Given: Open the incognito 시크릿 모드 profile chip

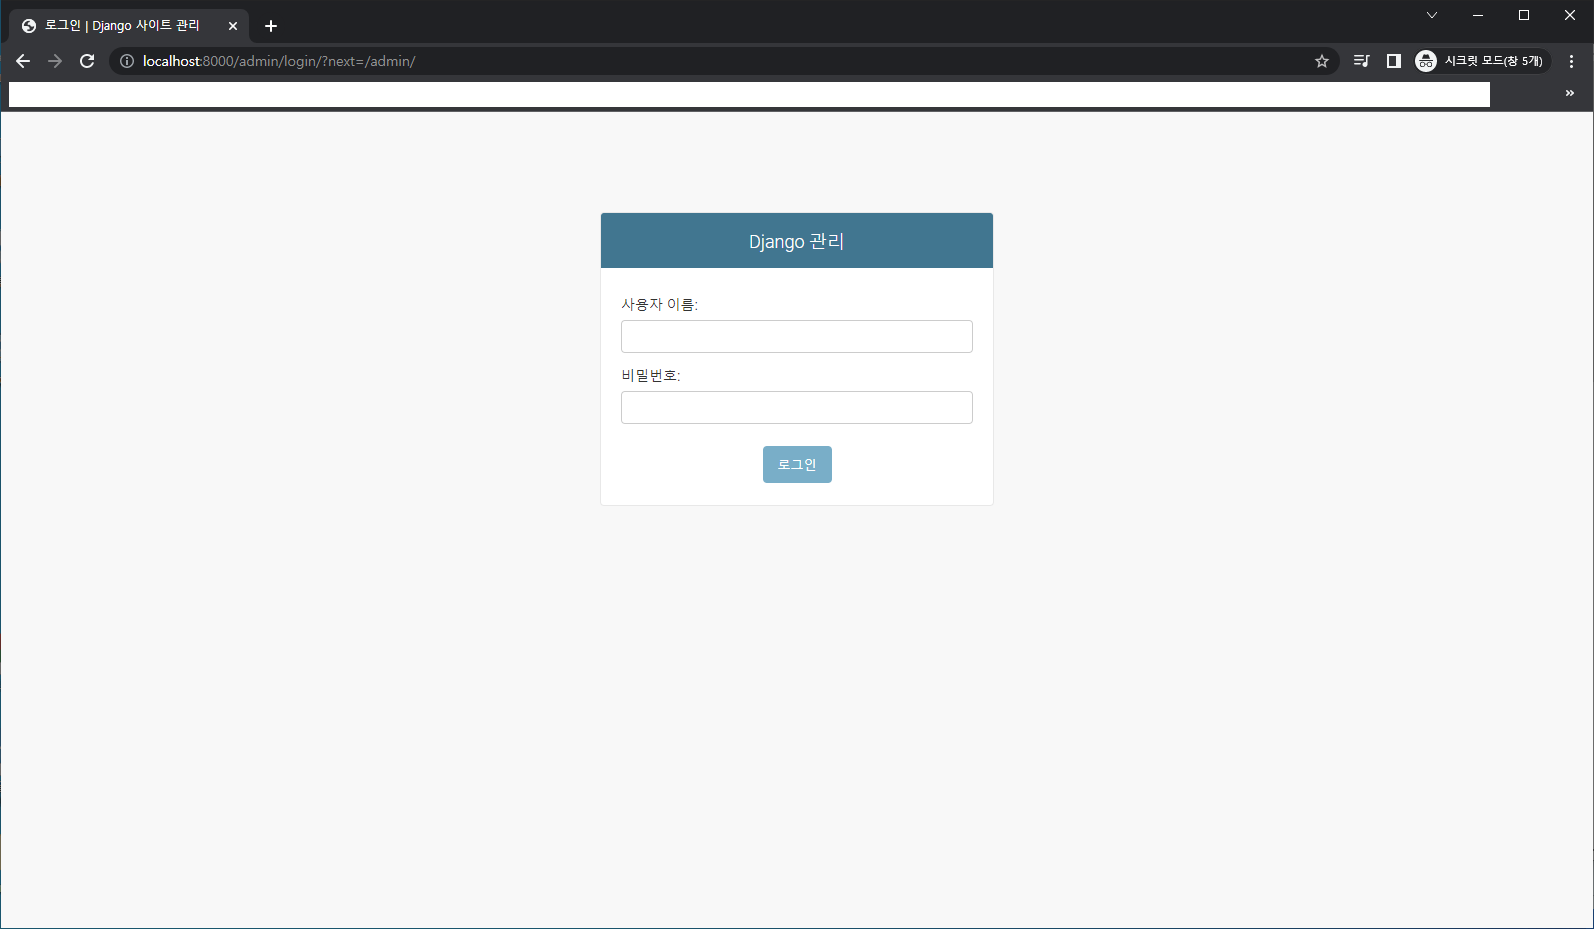Looking at the screenshot, I should [x=1481, y=61].
